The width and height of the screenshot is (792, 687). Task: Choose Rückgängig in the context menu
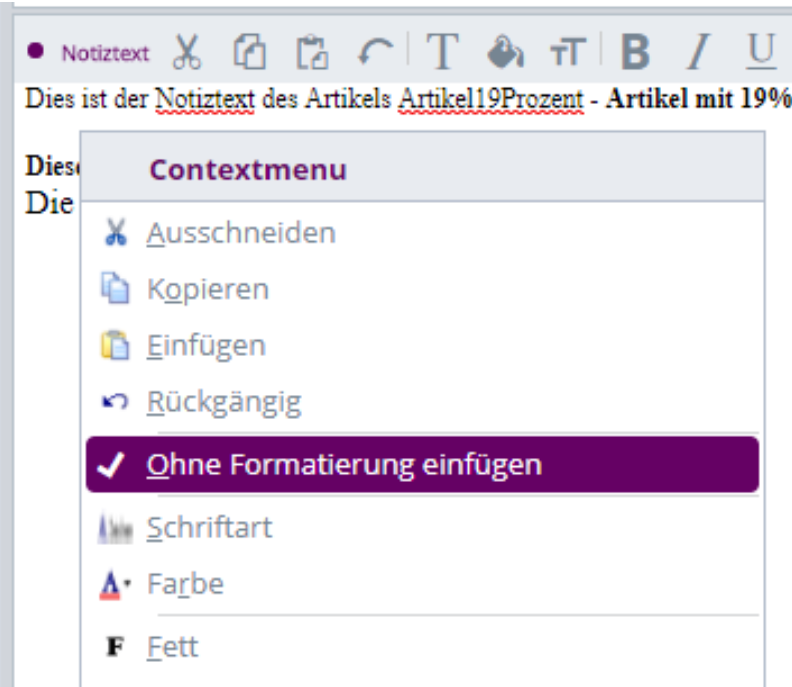point(223,403)
